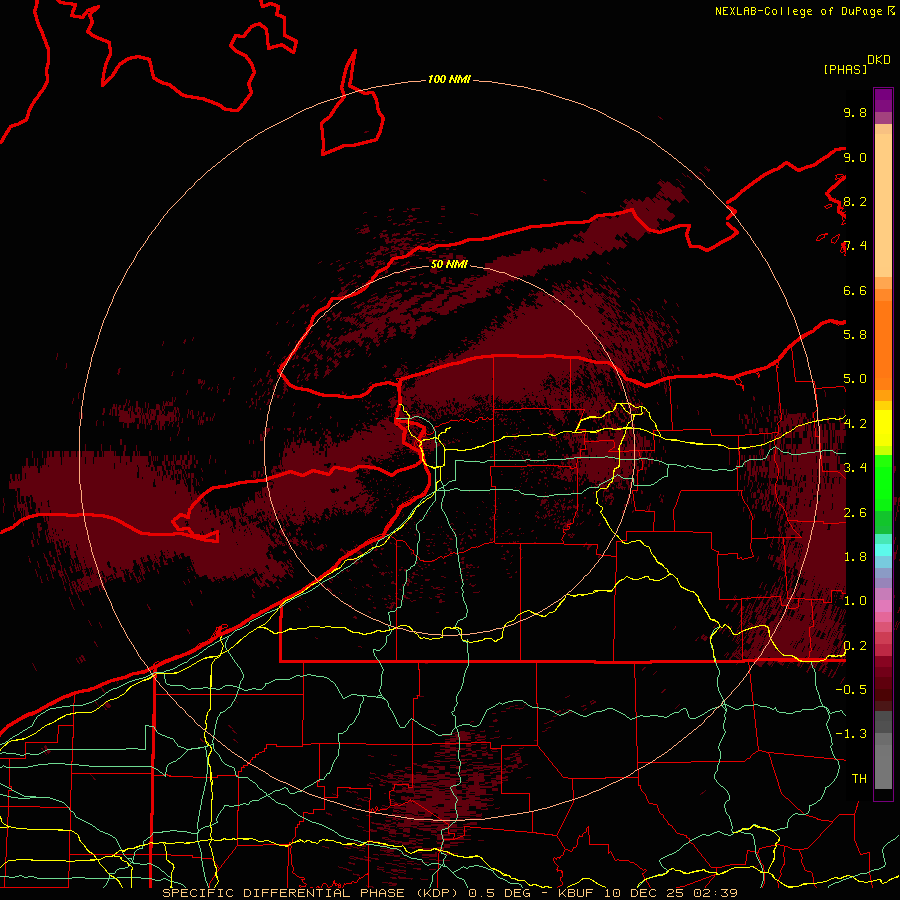Image resolution: width=900 pixels, height=900 pixels.
Task: Click the orange band of the color bar
Action: pos(883,344)
